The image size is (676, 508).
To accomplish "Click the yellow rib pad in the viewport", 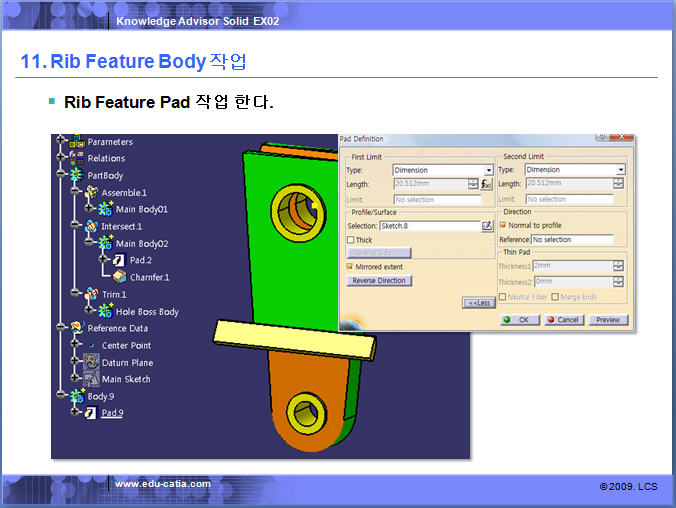I will (x=290, y=338).
